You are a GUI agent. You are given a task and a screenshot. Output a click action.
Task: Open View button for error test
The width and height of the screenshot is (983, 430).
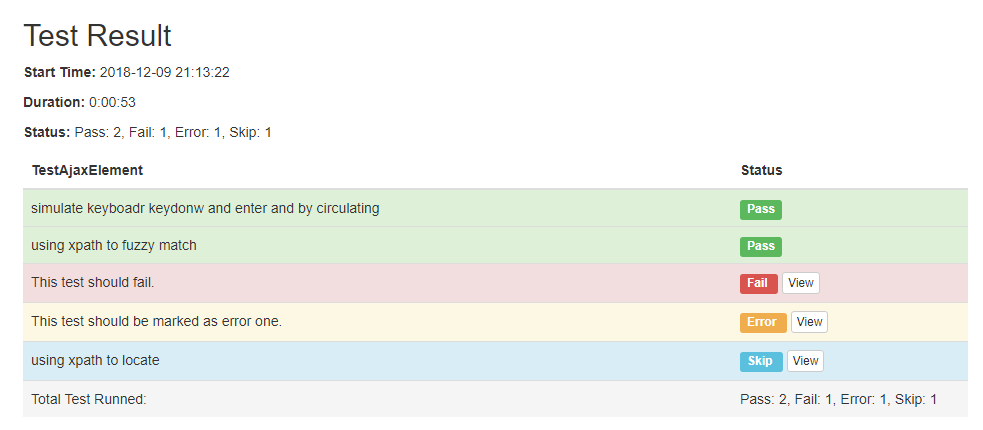pyautogui.click(x=809, y=322)
